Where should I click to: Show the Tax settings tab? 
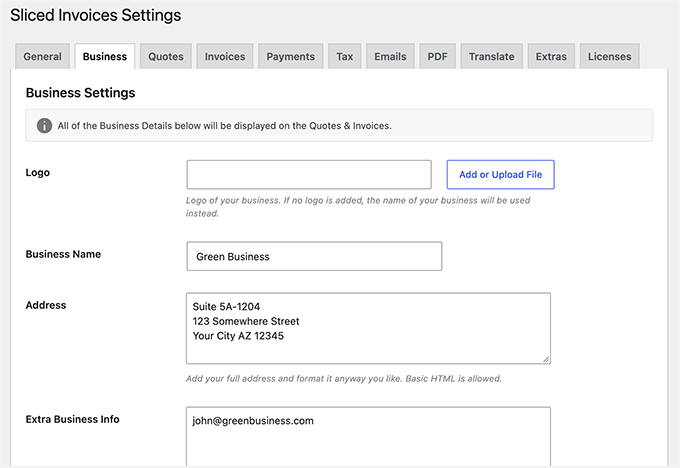pyautogui.click(x=345, y=56)
